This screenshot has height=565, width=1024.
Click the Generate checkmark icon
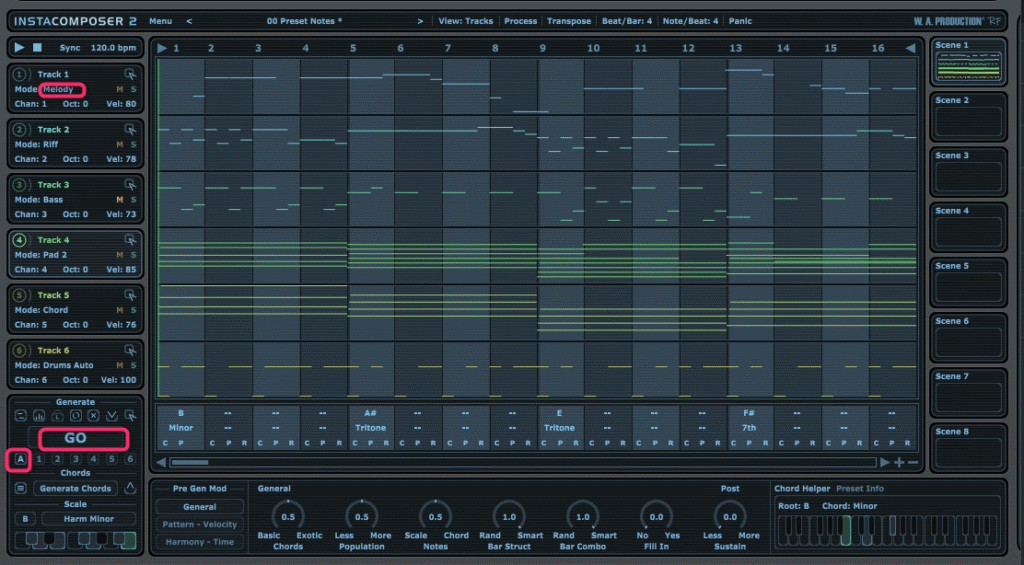[112, 415]
